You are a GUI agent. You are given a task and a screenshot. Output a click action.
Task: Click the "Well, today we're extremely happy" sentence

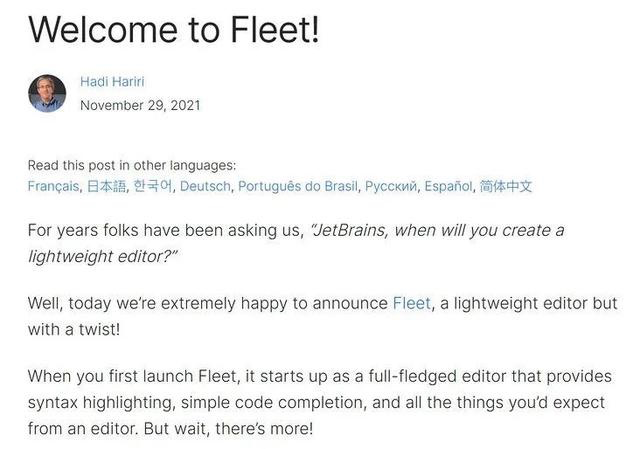(207, 303)
